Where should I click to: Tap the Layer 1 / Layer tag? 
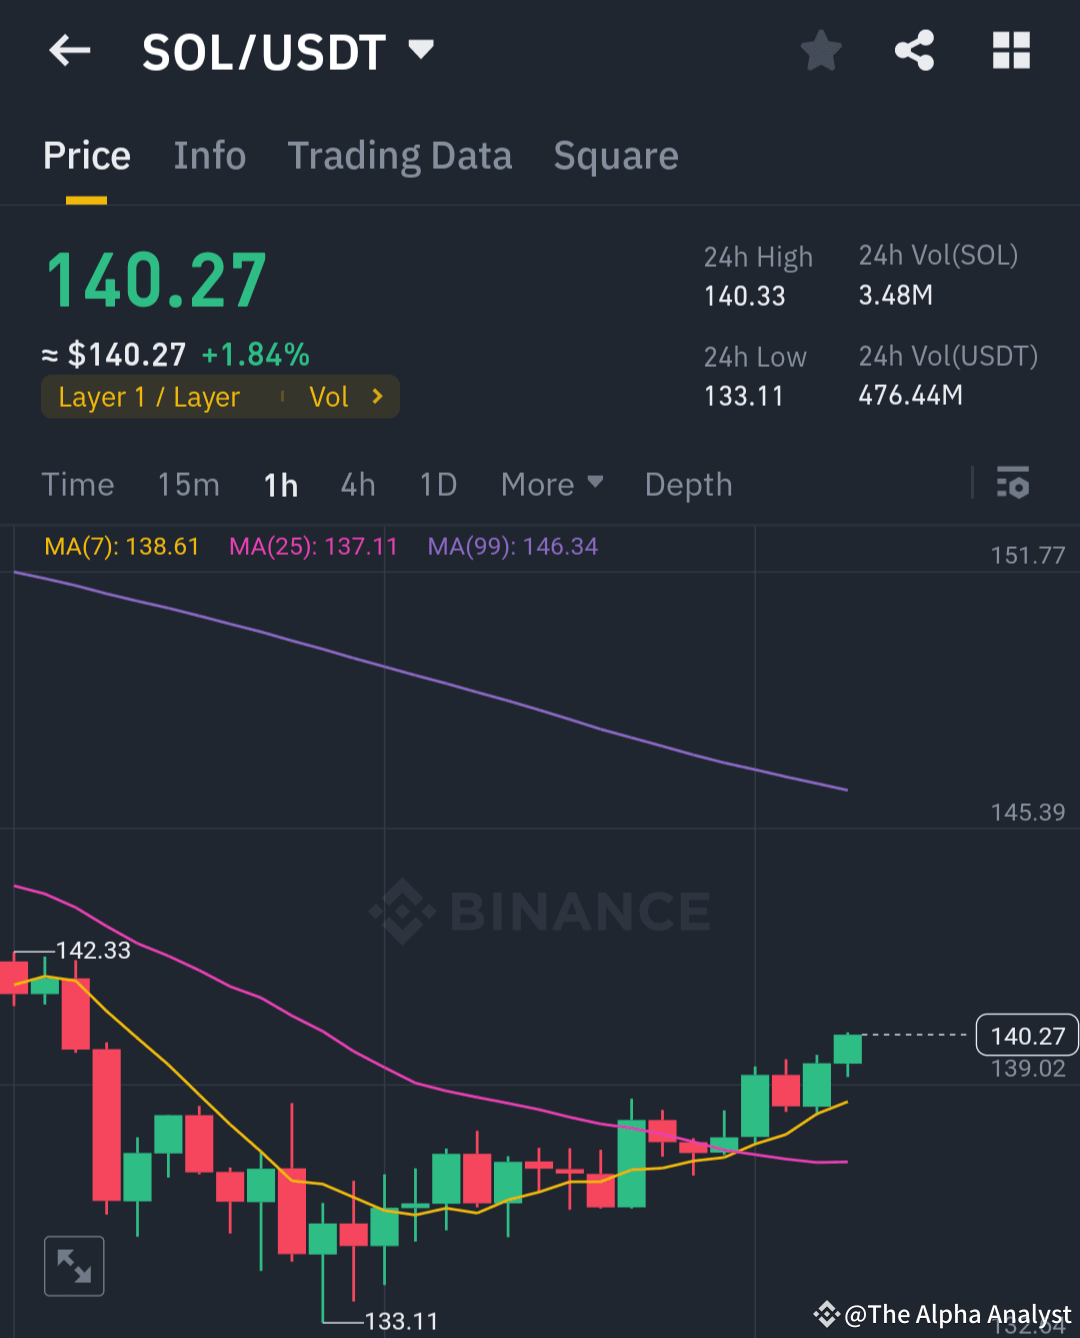(x=148, y=396)
